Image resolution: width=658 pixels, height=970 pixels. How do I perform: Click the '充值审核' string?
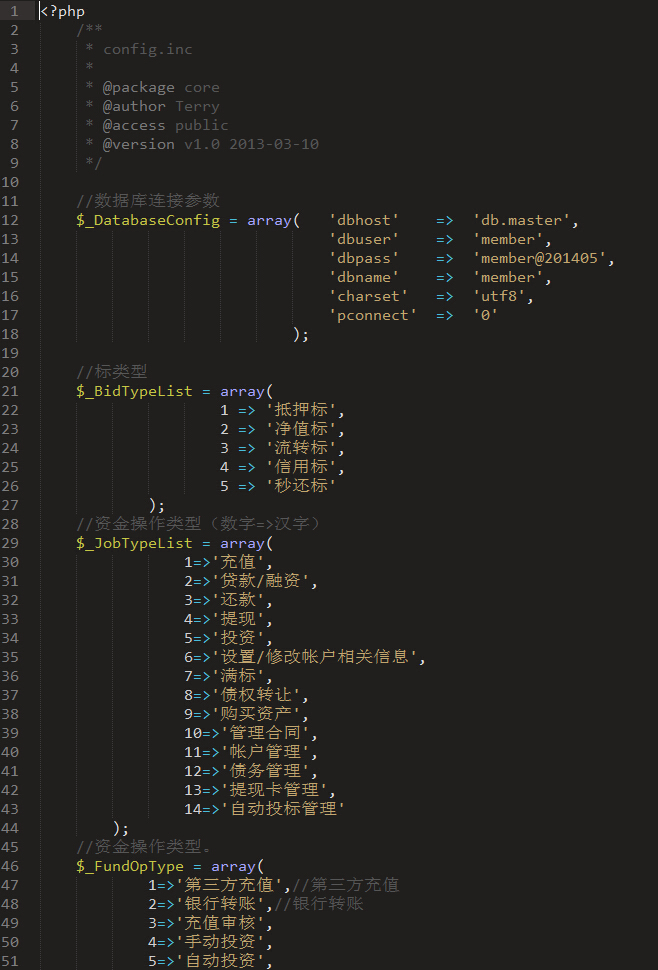pos(220,923)
